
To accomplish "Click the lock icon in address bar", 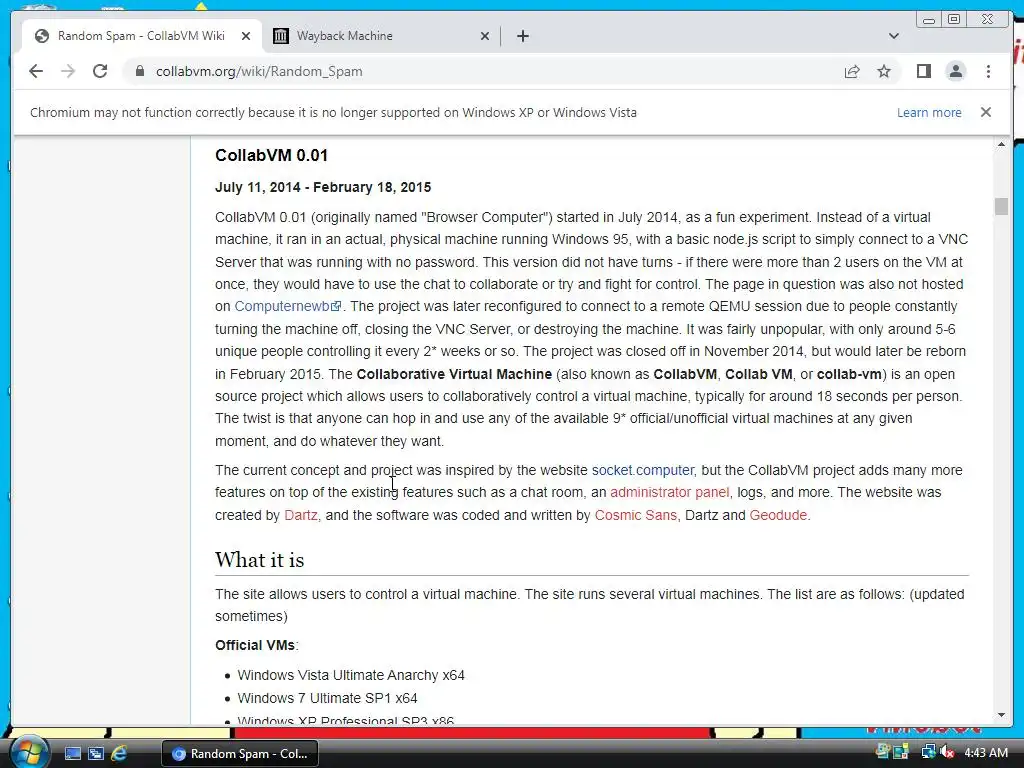I will point(139,71).
